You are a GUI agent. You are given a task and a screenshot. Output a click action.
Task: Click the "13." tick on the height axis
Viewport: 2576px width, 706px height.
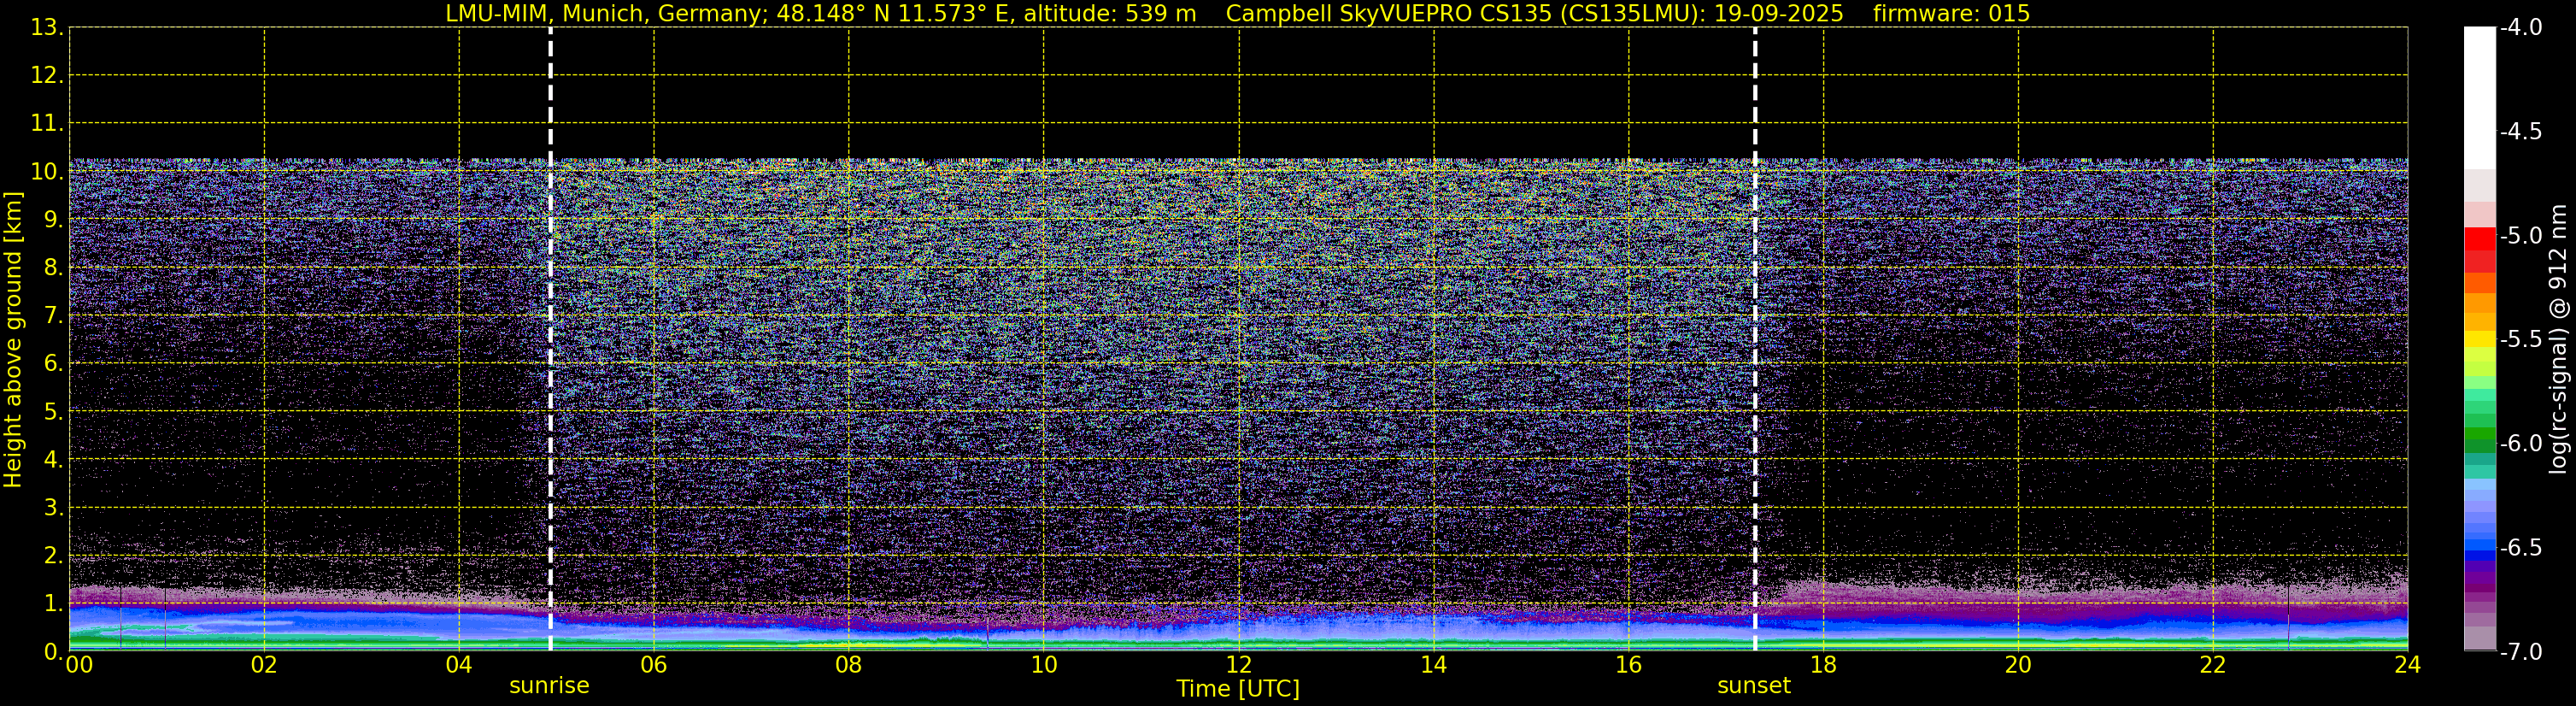click(46, 27)
